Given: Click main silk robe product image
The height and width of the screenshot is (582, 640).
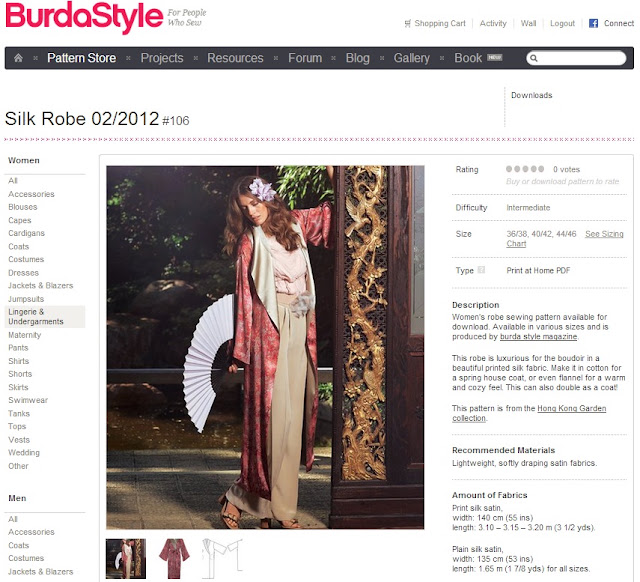Looking at the screenshot, I should pos(265,347).
